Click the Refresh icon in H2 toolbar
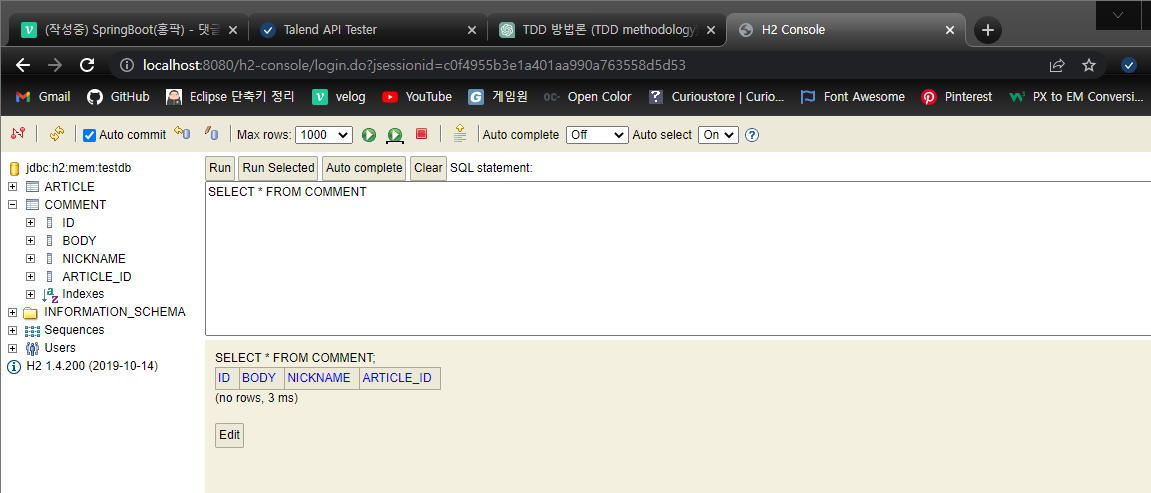This screenshot has height=493, width=1151. coord(57,134)
